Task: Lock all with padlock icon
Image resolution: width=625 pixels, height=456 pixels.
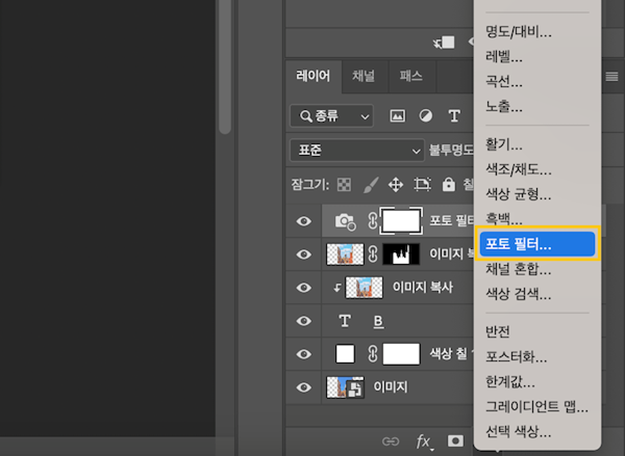Action: 448,184
